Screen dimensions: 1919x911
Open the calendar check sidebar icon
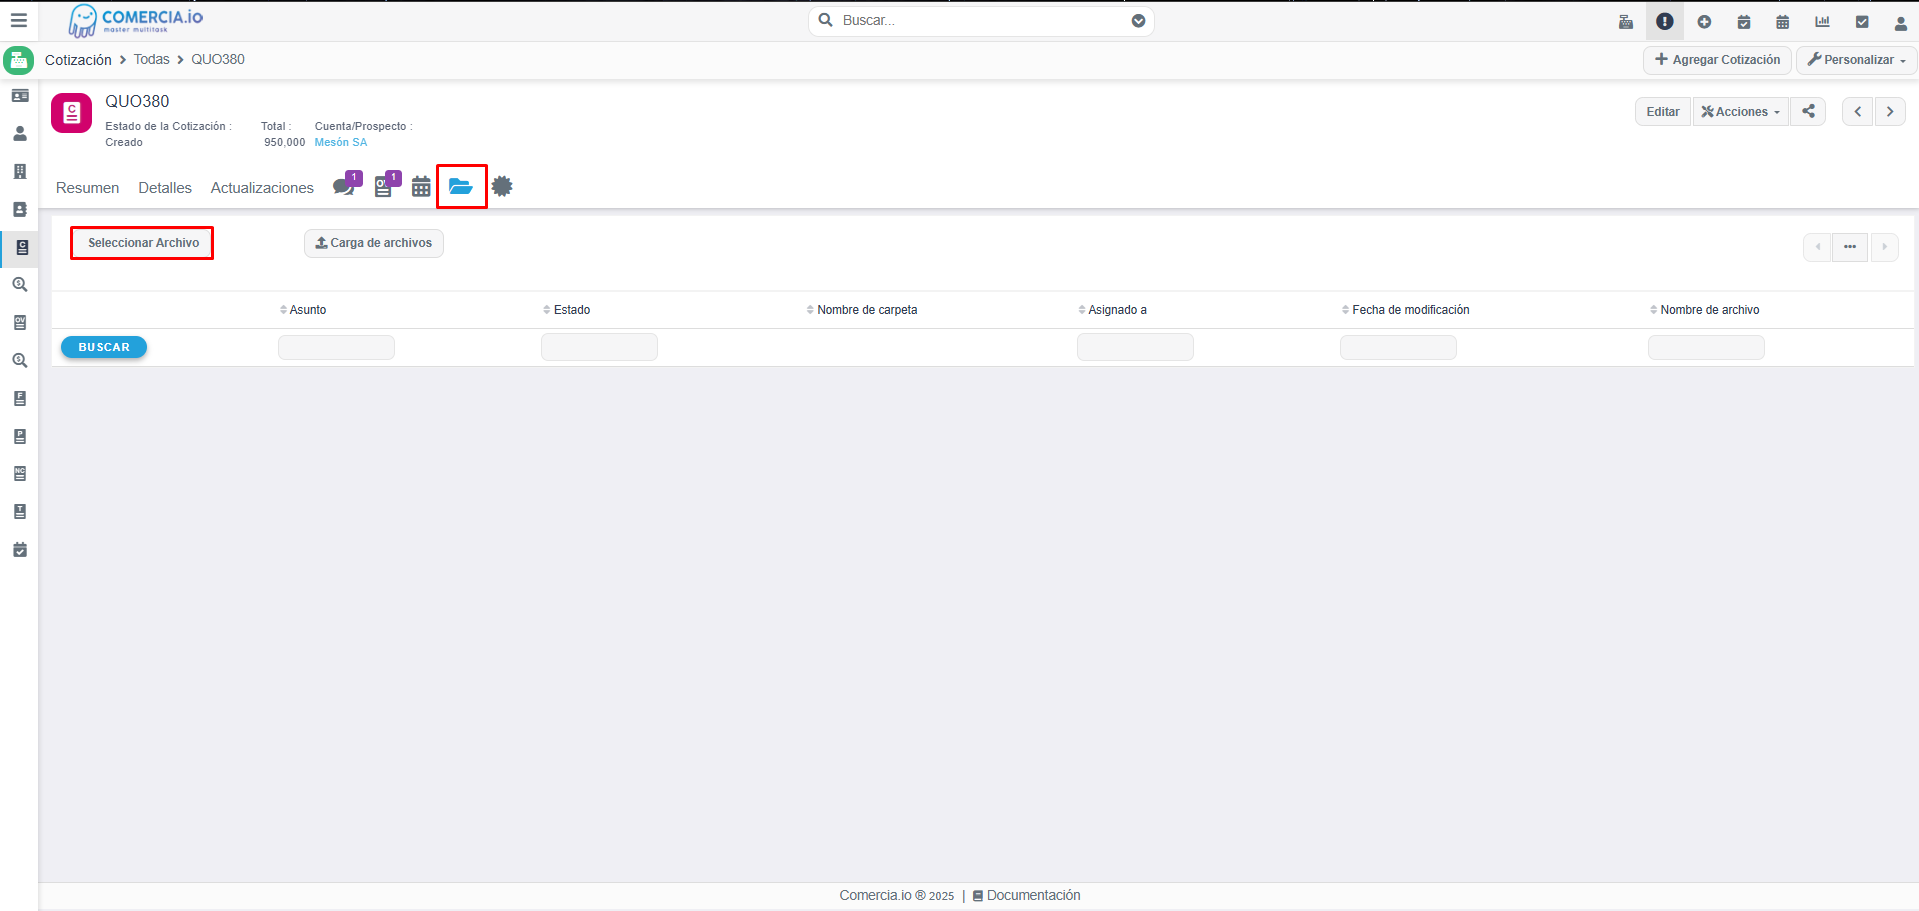click(20, 550)
